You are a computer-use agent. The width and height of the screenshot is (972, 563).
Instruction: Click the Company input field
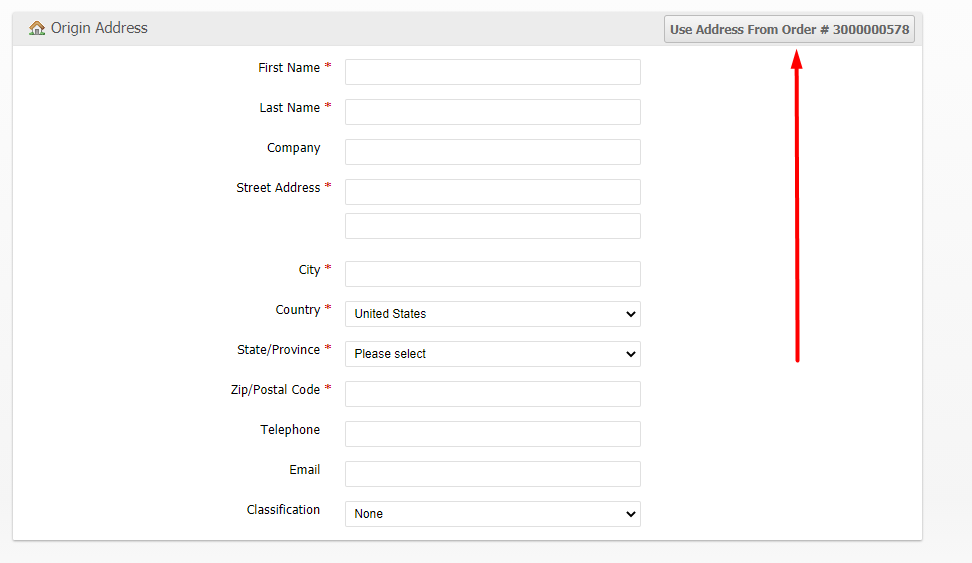pyautogui.click(x=493, y=152)
